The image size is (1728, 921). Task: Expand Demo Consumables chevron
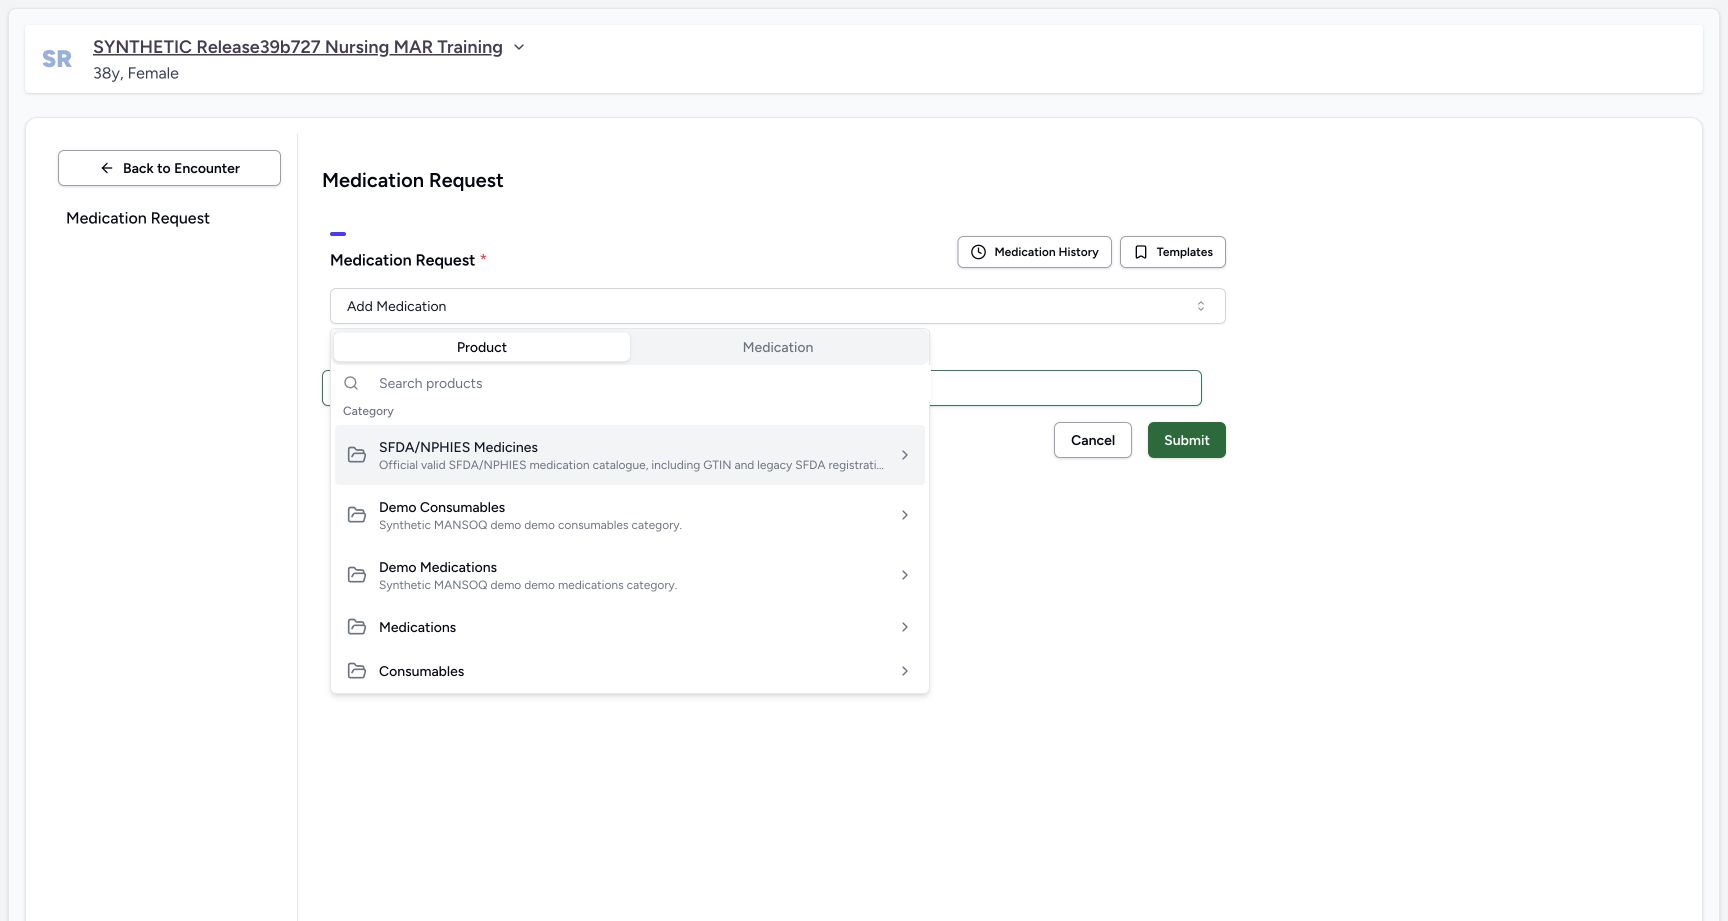(x=905, y=515)
